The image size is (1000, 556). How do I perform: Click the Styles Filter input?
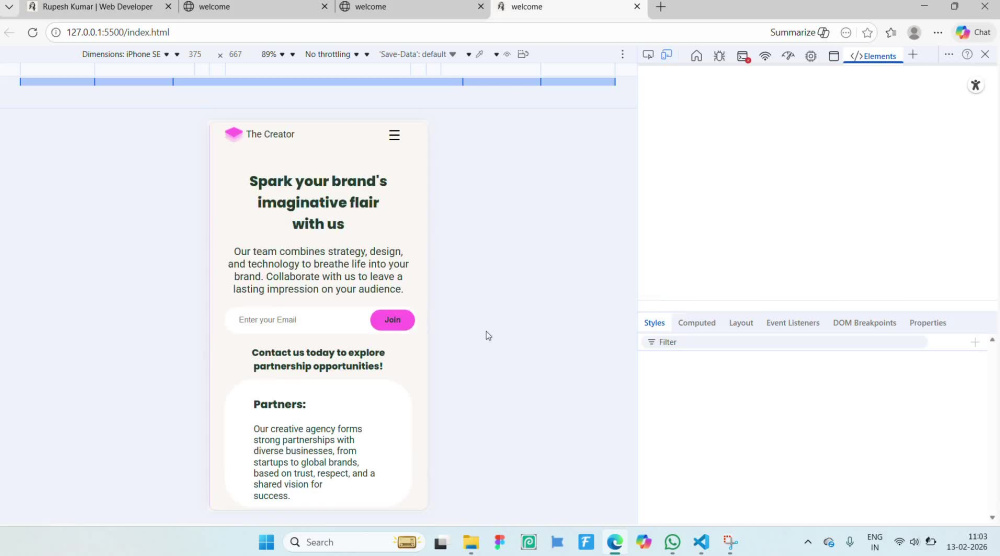point(784,342)
